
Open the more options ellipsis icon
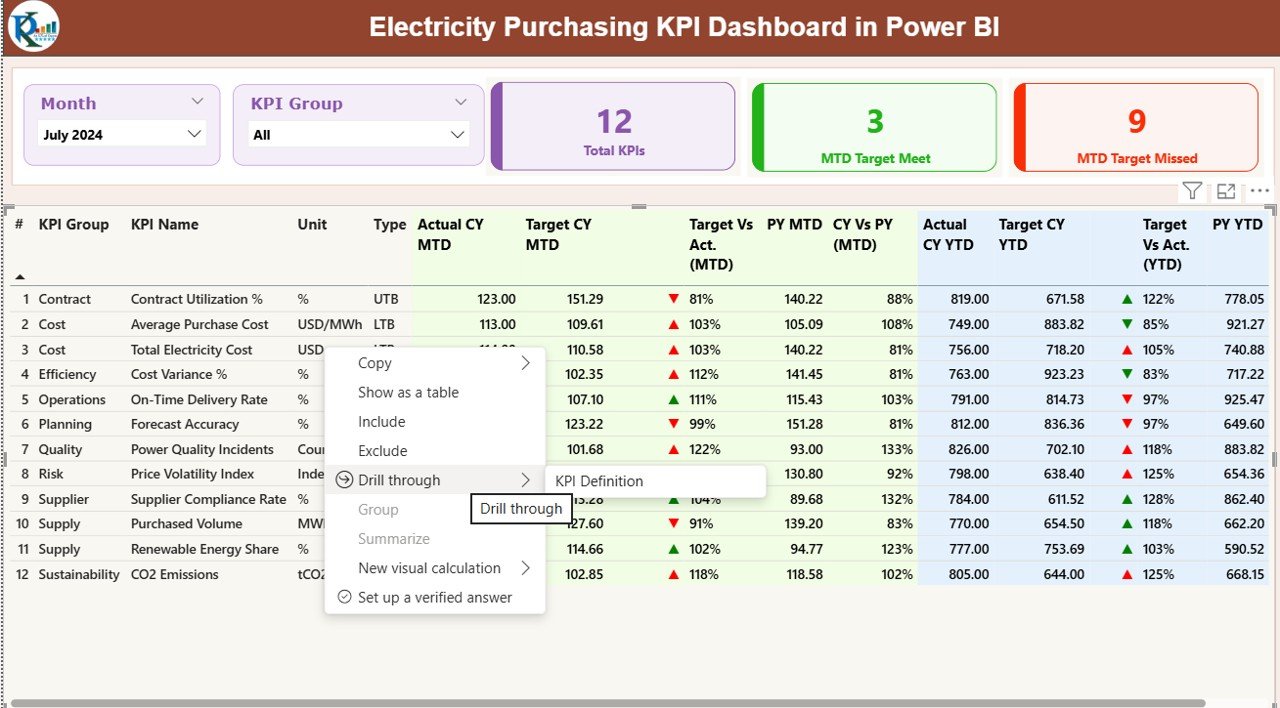tap(1259, 191)
